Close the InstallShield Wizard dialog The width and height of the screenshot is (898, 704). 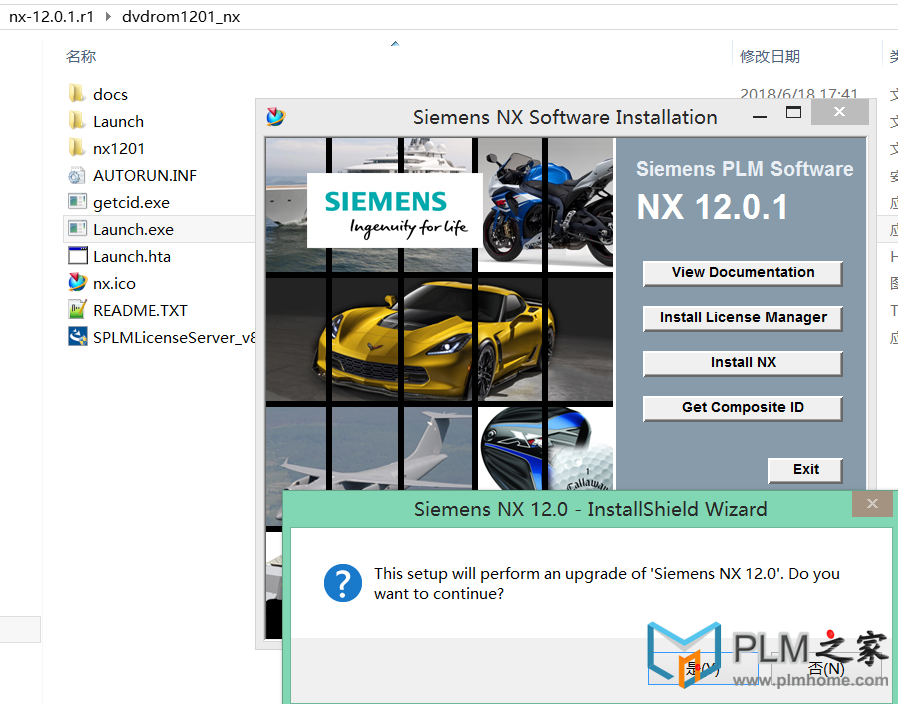coord(872,504)
